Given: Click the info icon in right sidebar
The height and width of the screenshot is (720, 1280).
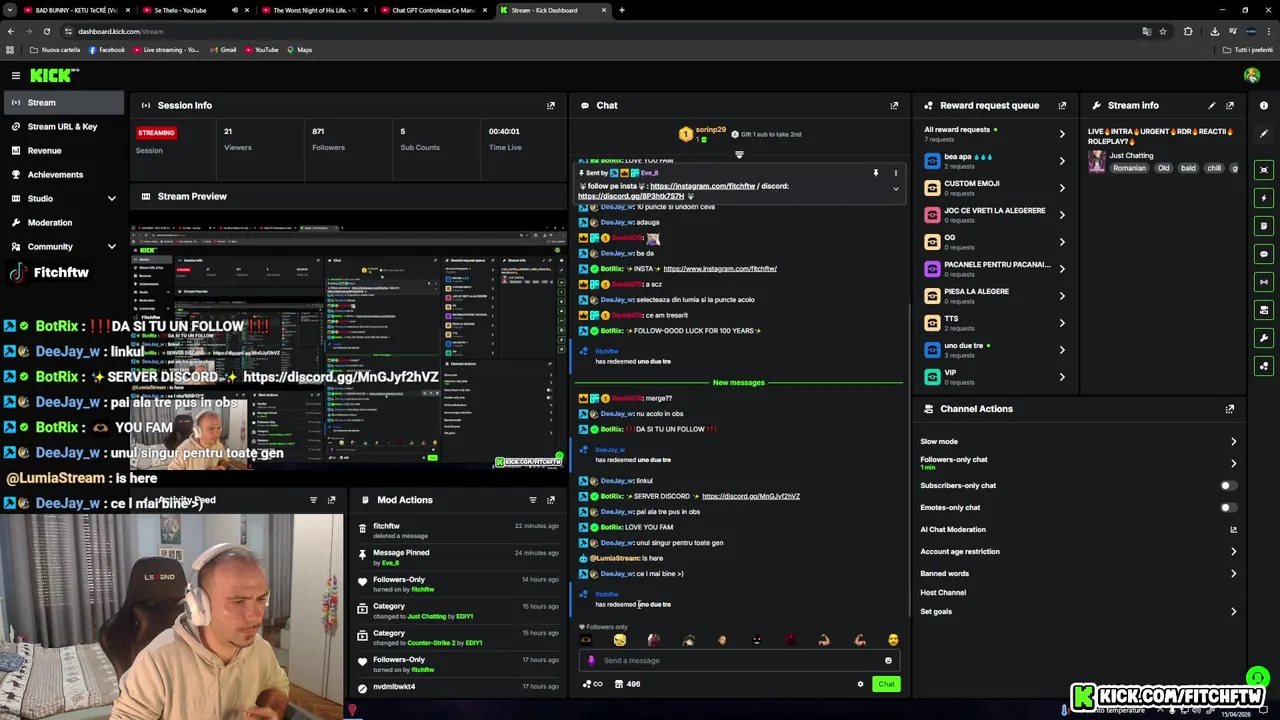Looking at the screenshot, I should (x=1264, y=105).
